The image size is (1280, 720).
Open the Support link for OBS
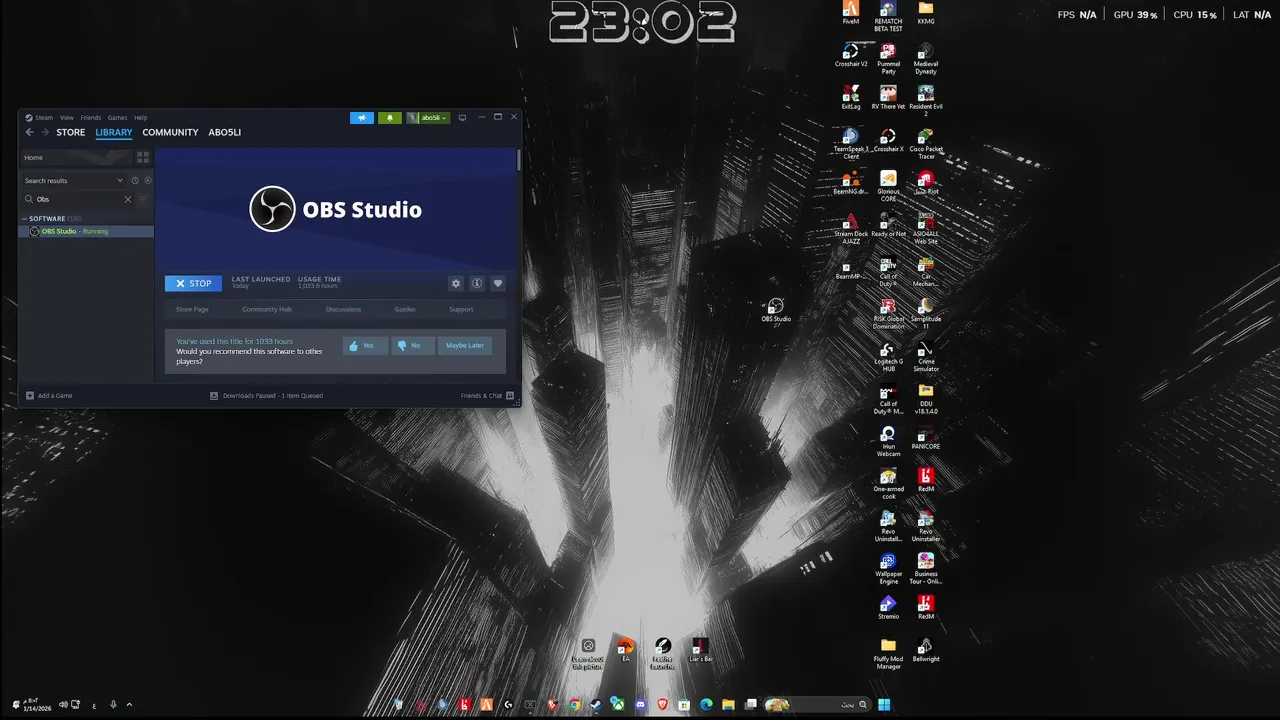coord(461,309)
